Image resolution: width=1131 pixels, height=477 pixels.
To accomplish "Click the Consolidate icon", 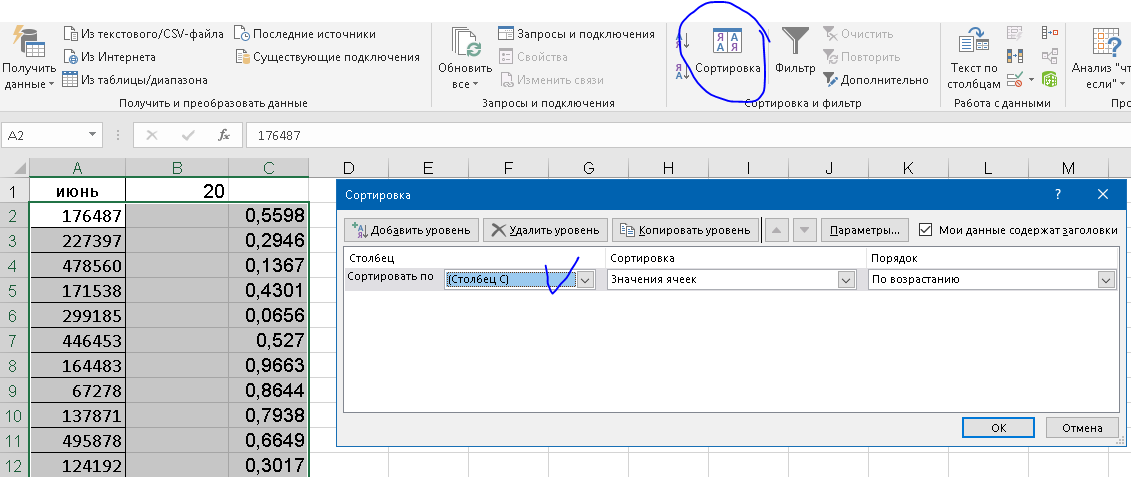I will pyautogui.click(x=1050, y=32).
